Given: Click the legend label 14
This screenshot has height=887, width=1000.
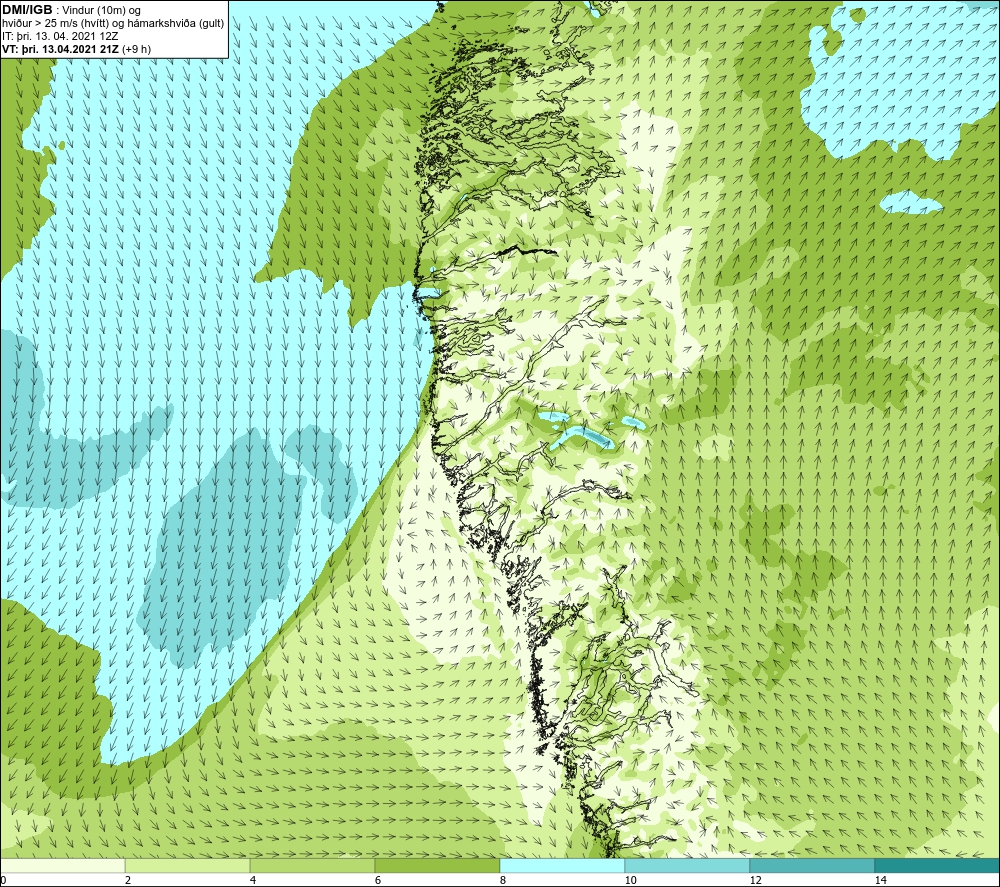Looking at the screenshot, I should pyautogui.click(x=880, y=881).
